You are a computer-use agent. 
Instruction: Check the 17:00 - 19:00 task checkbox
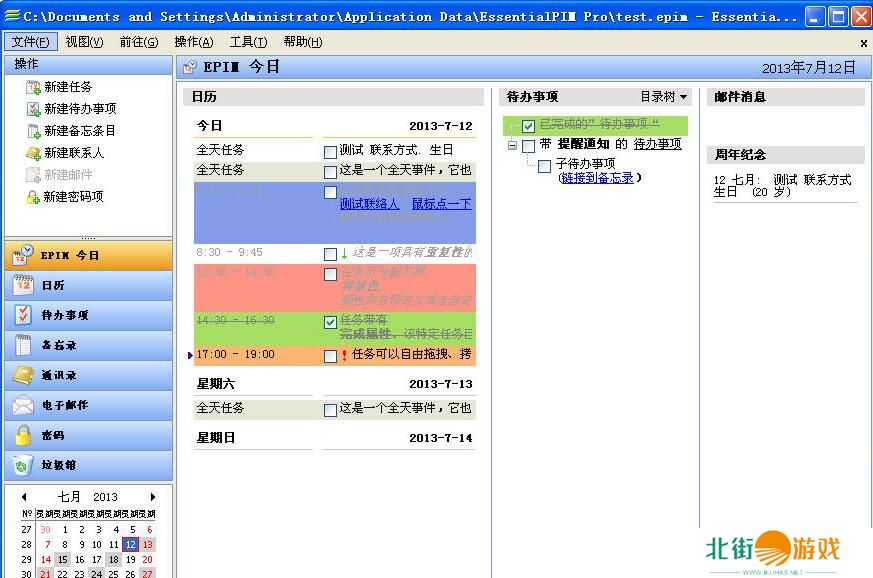click(331, 355)
